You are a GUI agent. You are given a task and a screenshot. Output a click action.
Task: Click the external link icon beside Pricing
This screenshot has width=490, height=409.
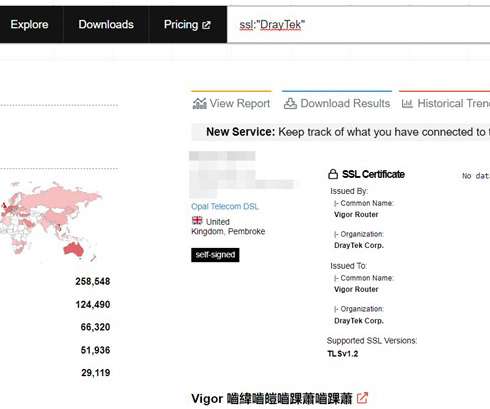pos(206,25)
